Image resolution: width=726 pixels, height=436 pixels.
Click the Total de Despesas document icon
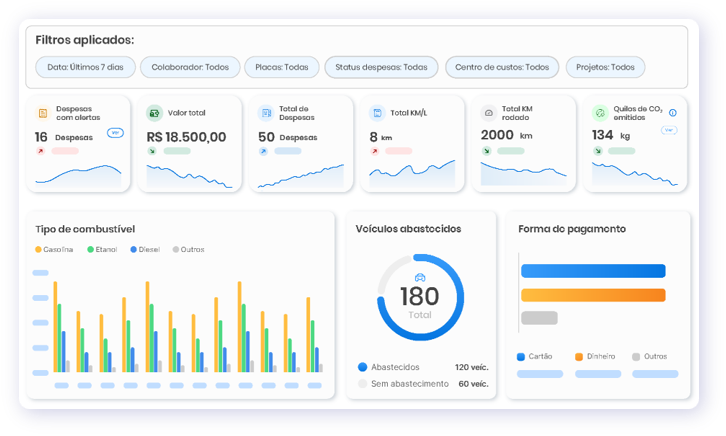[266, 113]
